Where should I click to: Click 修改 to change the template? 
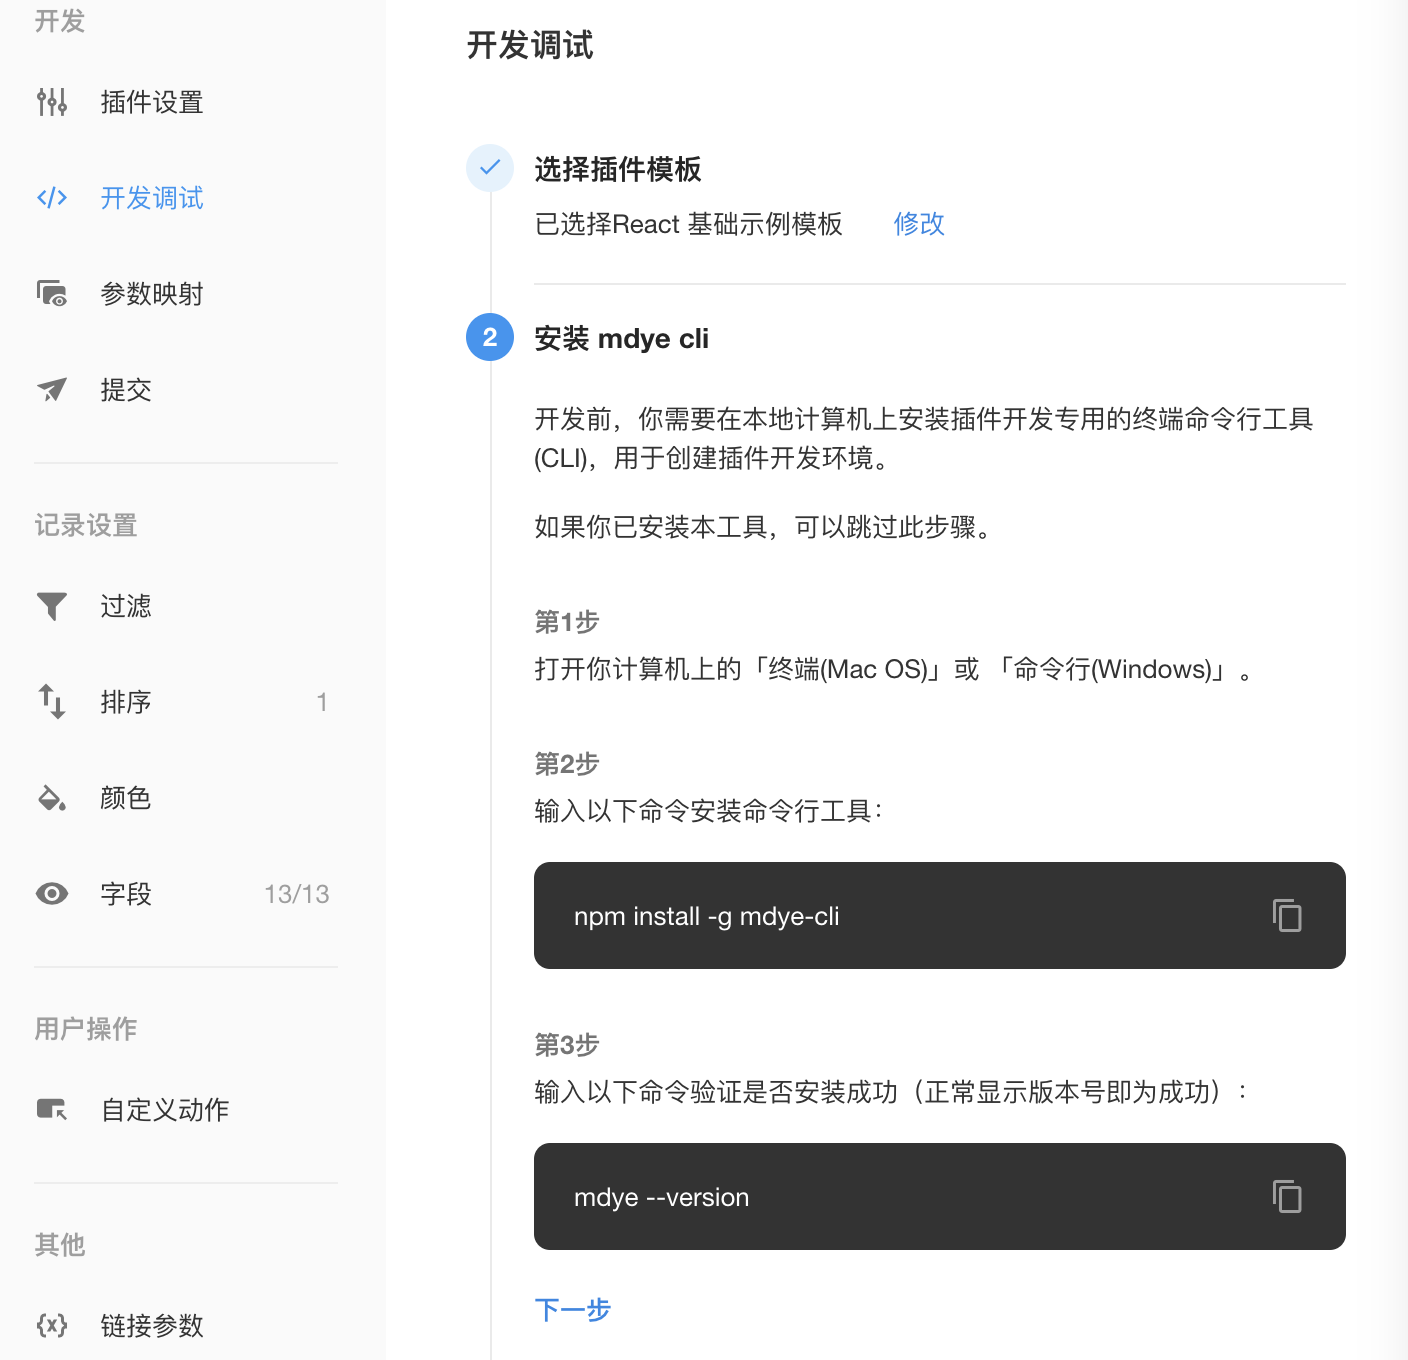pos(919,224)
